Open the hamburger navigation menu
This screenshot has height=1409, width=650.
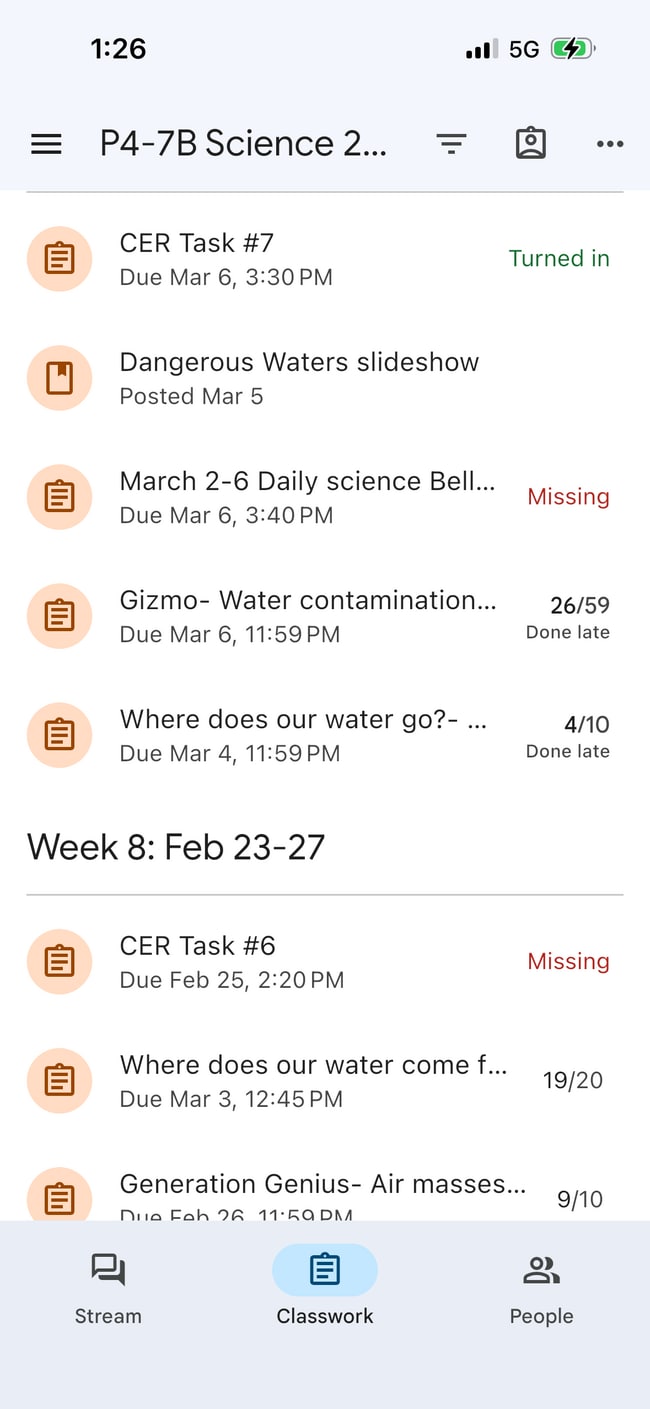[46, 144]
